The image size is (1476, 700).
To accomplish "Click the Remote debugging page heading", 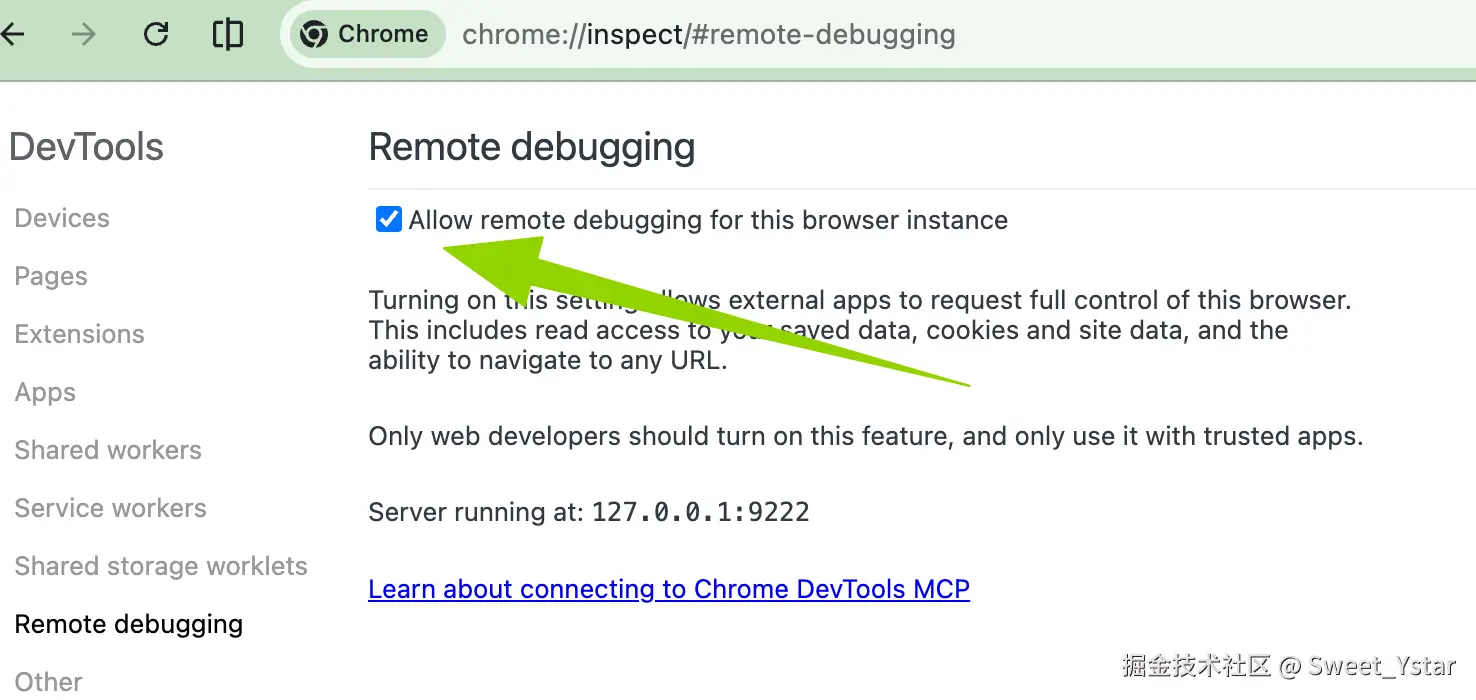I will click(532, 147).
